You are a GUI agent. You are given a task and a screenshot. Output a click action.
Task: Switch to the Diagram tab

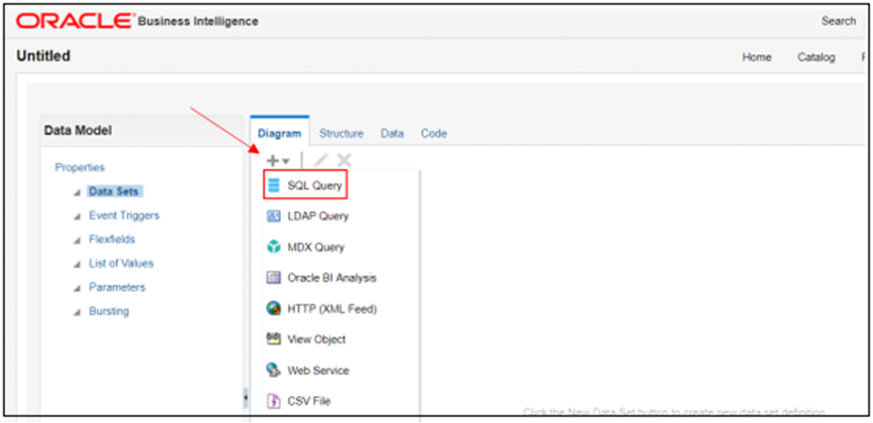(279, 134)
